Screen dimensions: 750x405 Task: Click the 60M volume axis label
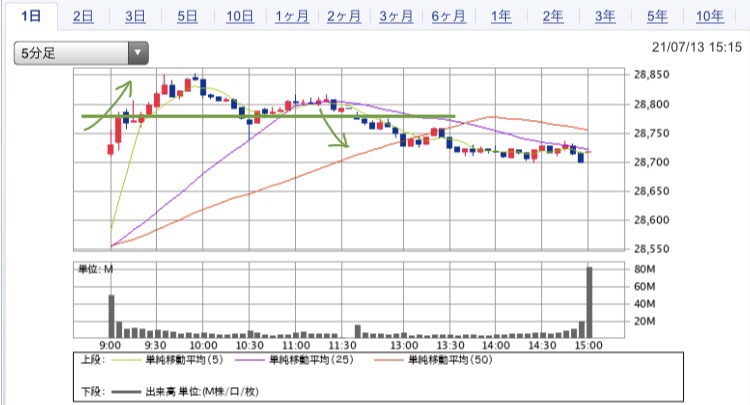[x=644, y=286]
